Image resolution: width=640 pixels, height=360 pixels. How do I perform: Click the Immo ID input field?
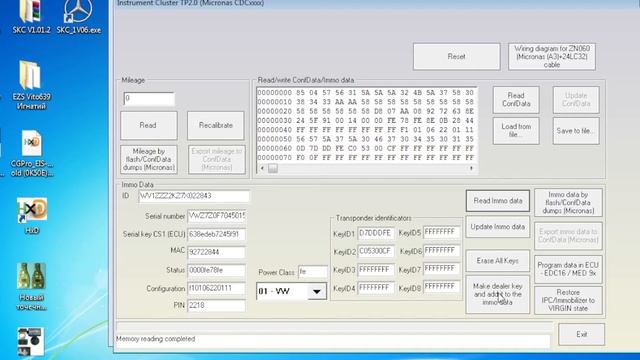click(x=193, y=196)
